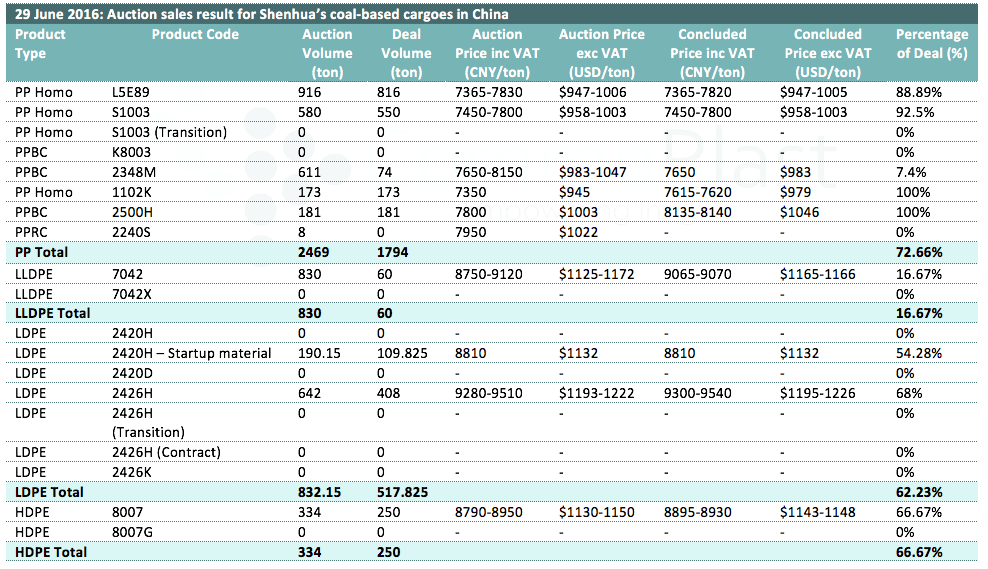Click the 2426H (Contract) product code
The image size is (988, 569).
[166, 452]
